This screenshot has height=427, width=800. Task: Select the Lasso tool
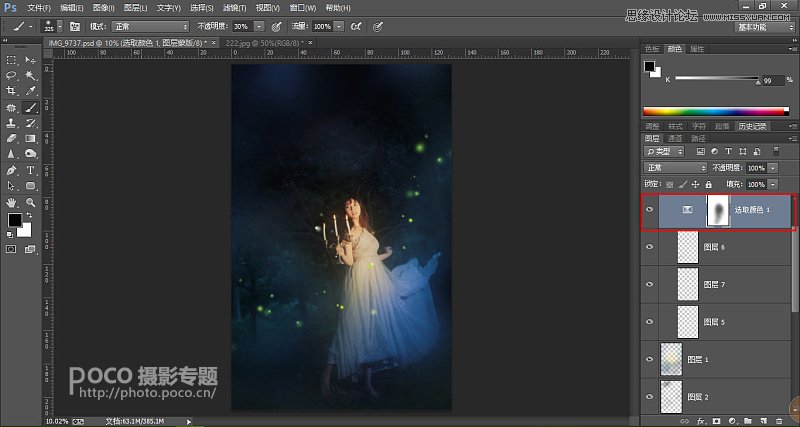tap(12, 75)
